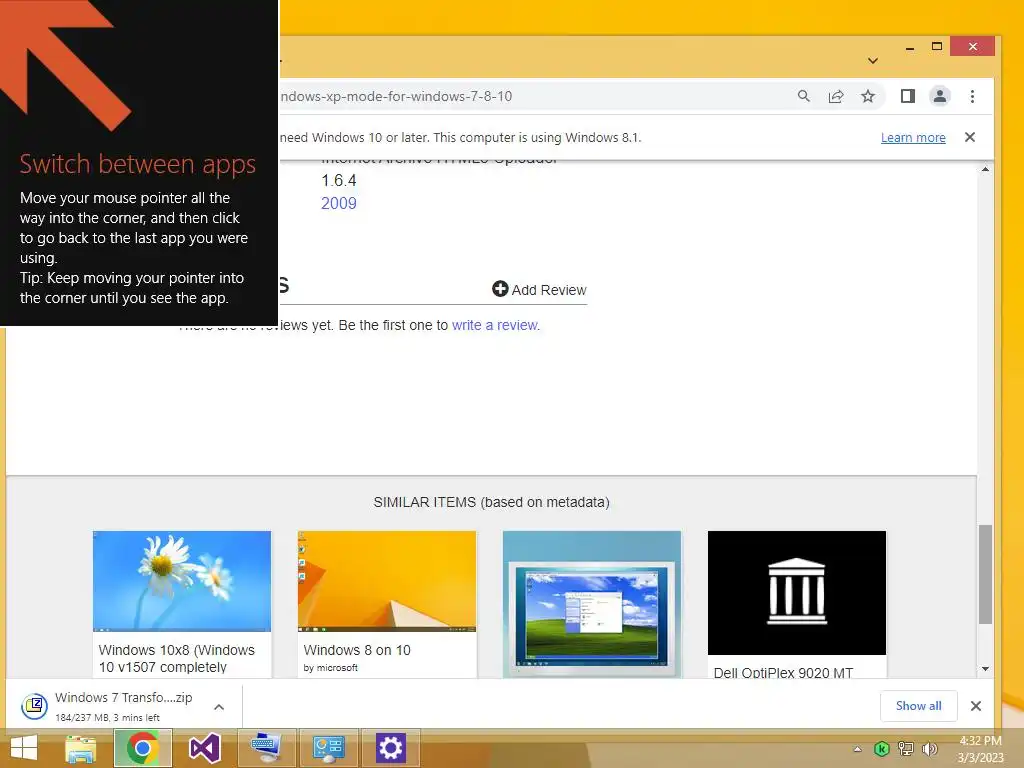The height and width of the screenshot is (768, 1024).
Task: Click Windows 10x8 item title text
Action: (176, 658)
